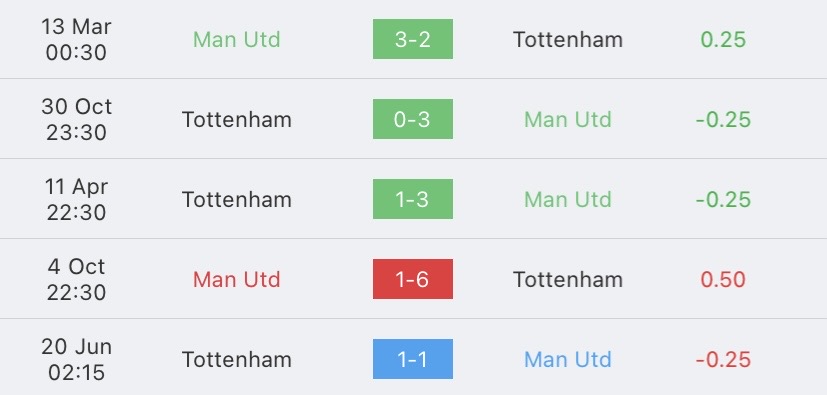
Task: Open the blue 1-1 score badge
Action: pos(412,359)
